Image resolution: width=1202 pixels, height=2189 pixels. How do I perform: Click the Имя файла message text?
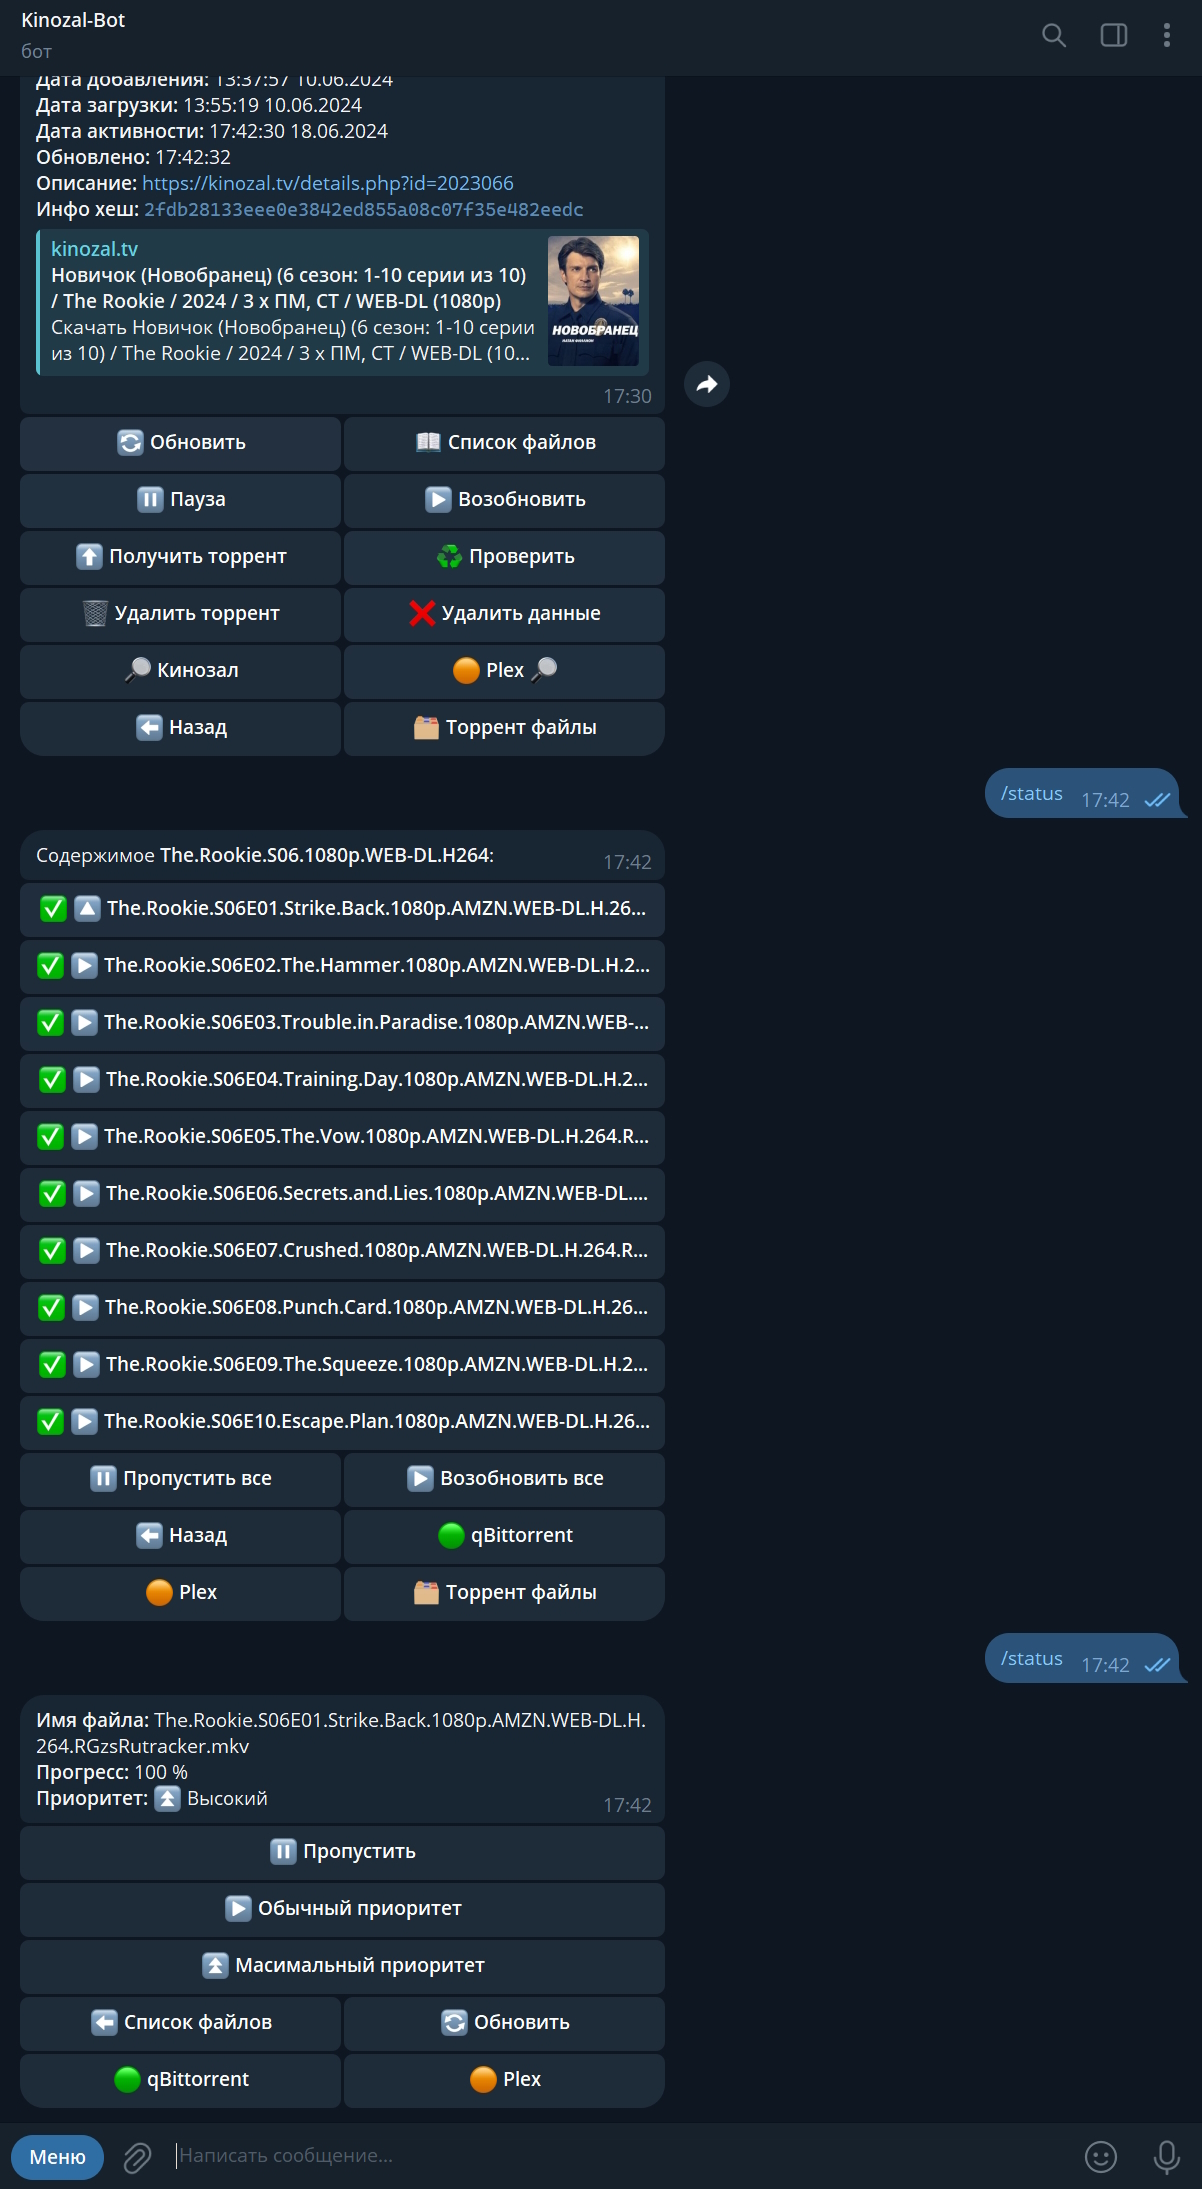[341, 1733]
